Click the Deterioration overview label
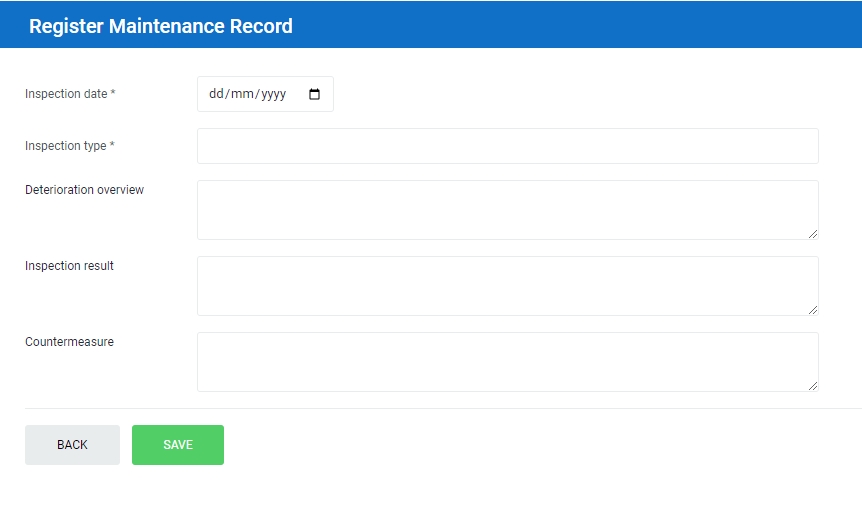862x523 pixels. (x=84, y=190)
